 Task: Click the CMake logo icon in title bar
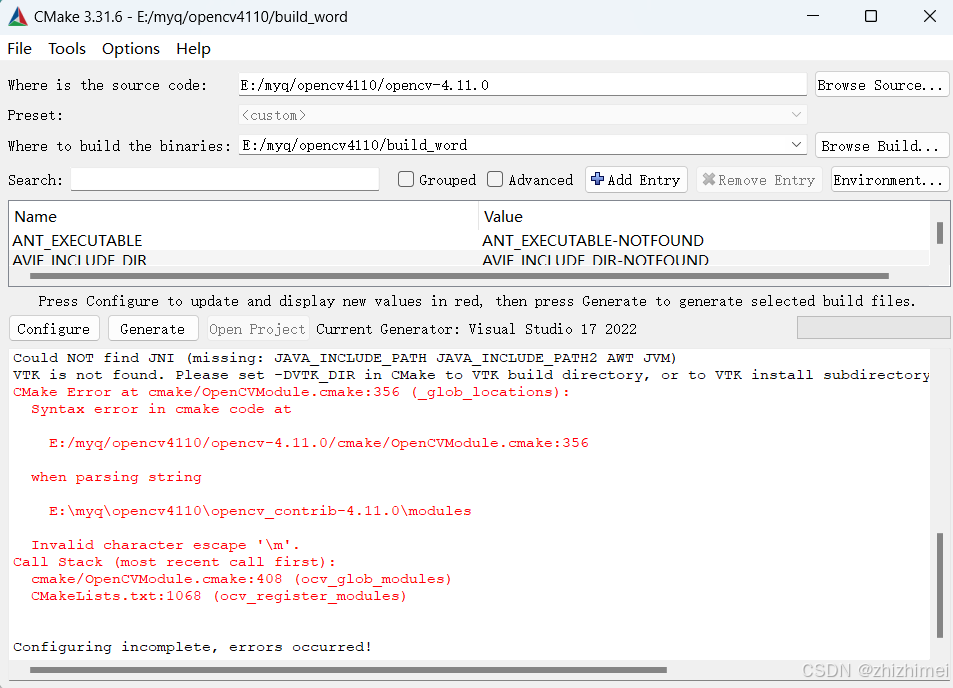pos(18,16)
